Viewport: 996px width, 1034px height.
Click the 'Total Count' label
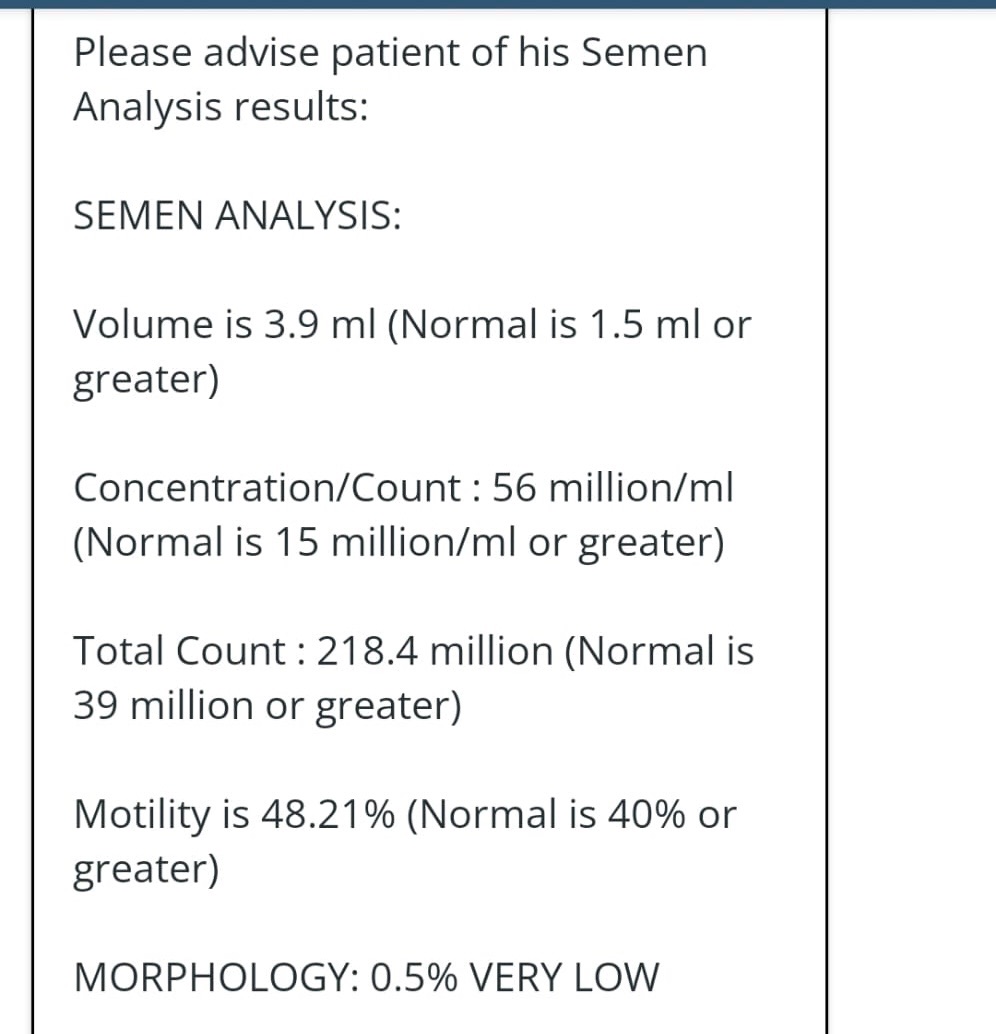point(179,651)
